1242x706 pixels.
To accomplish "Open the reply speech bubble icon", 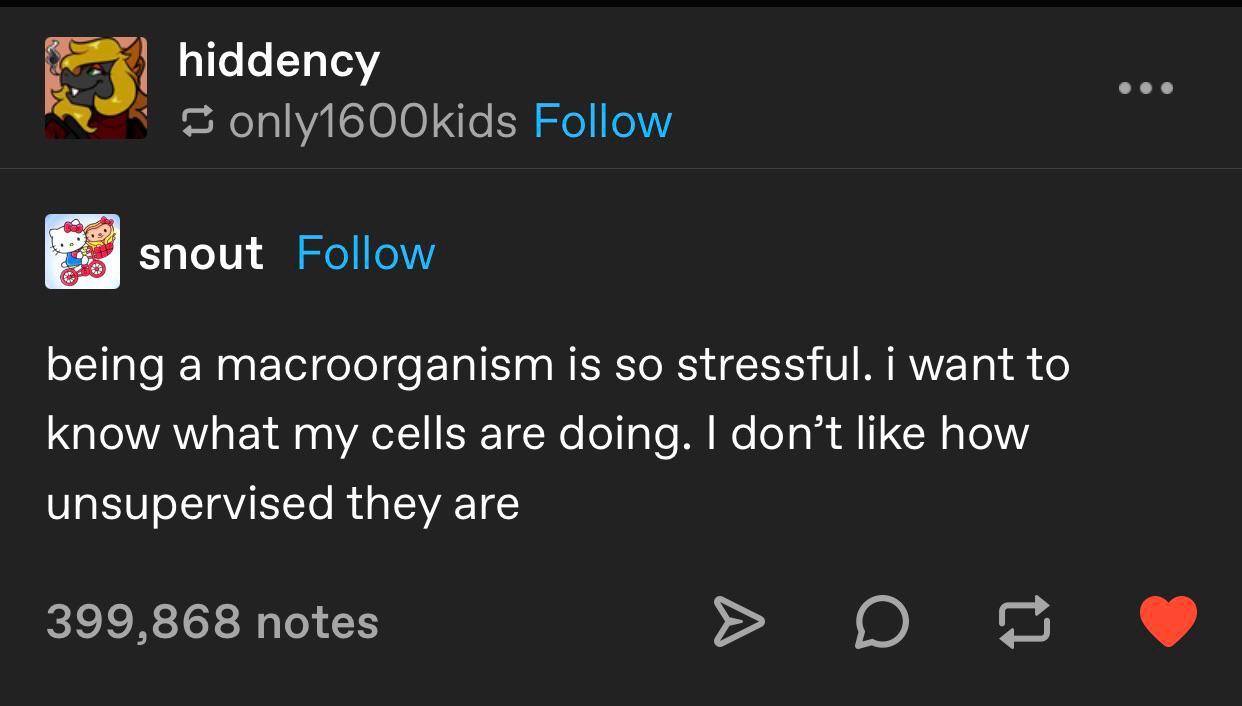I will (882, 622).
